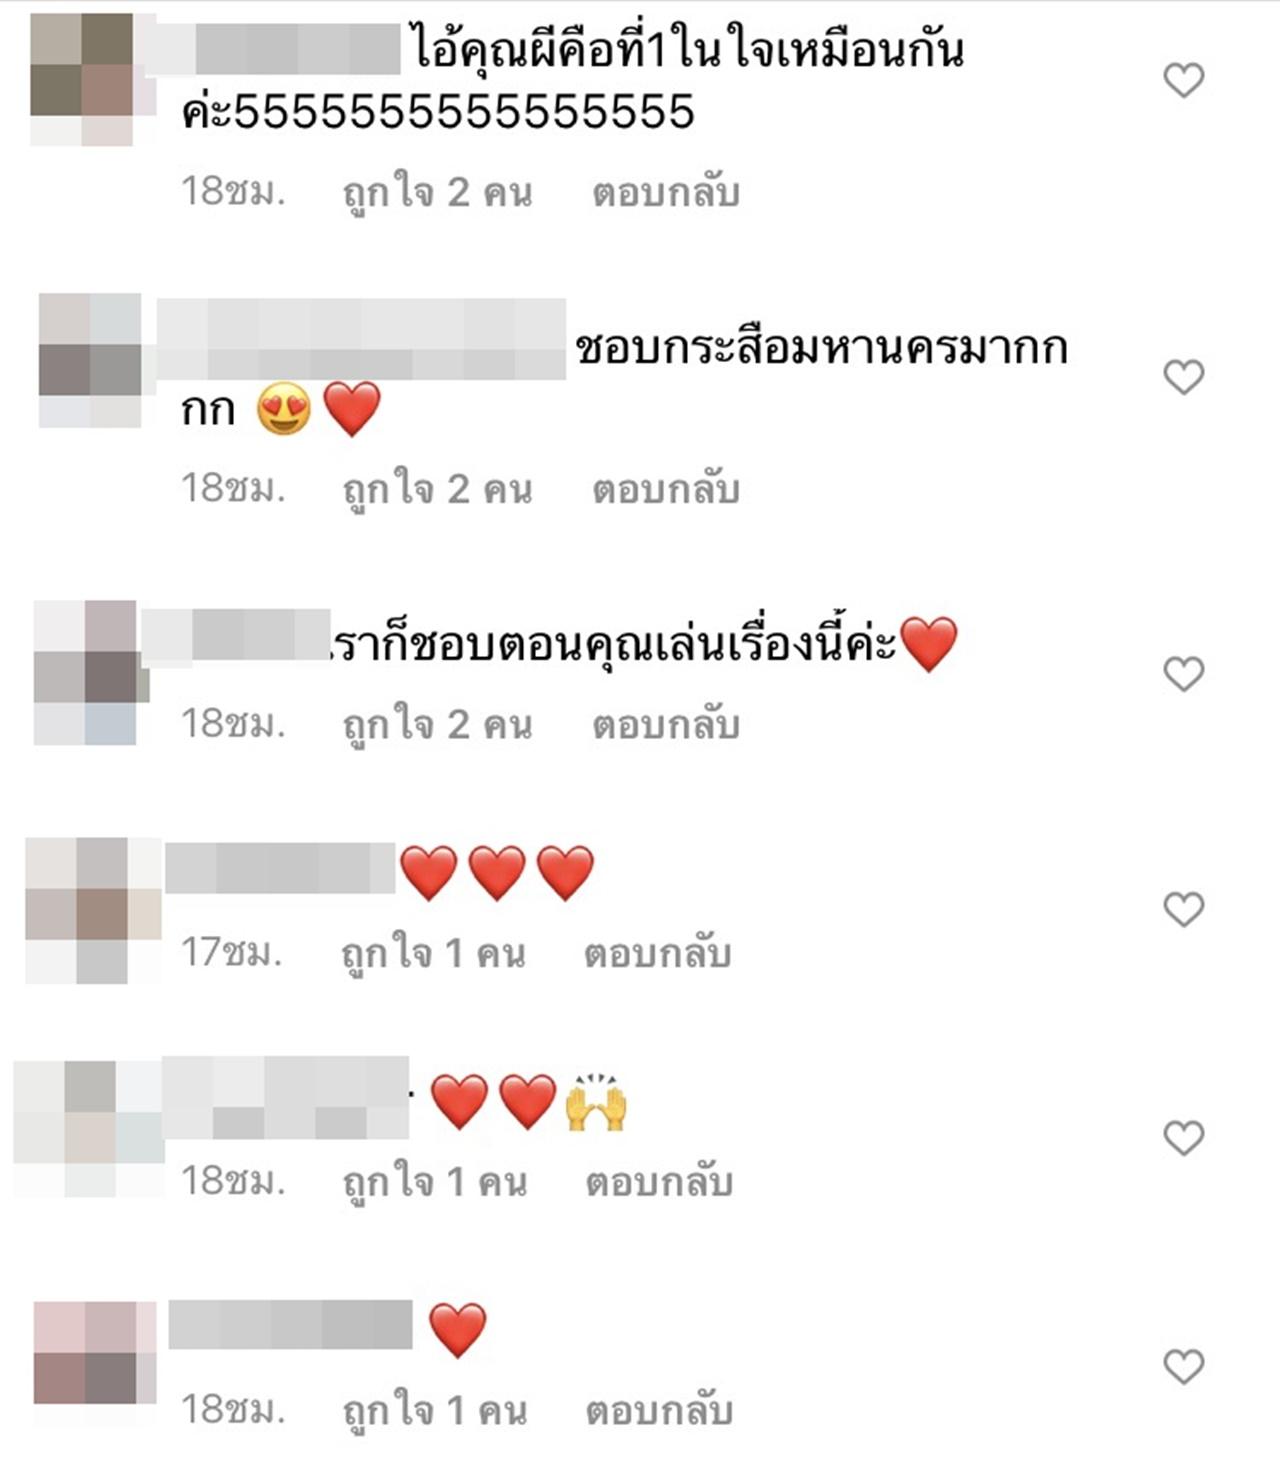
Task: Click ตอบกลับ under the กระสือมหานคร comment
Action: [666, 489]
